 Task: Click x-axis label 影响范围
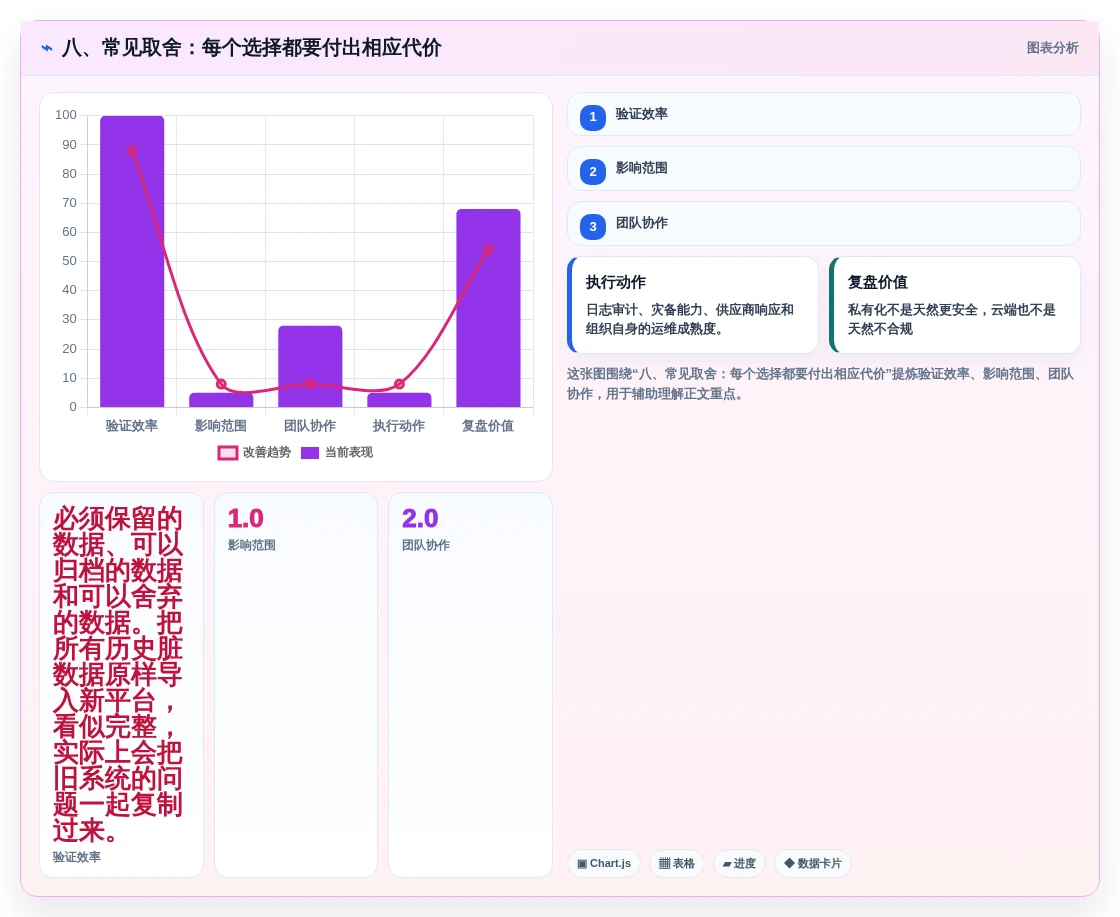tap(221, 426)
